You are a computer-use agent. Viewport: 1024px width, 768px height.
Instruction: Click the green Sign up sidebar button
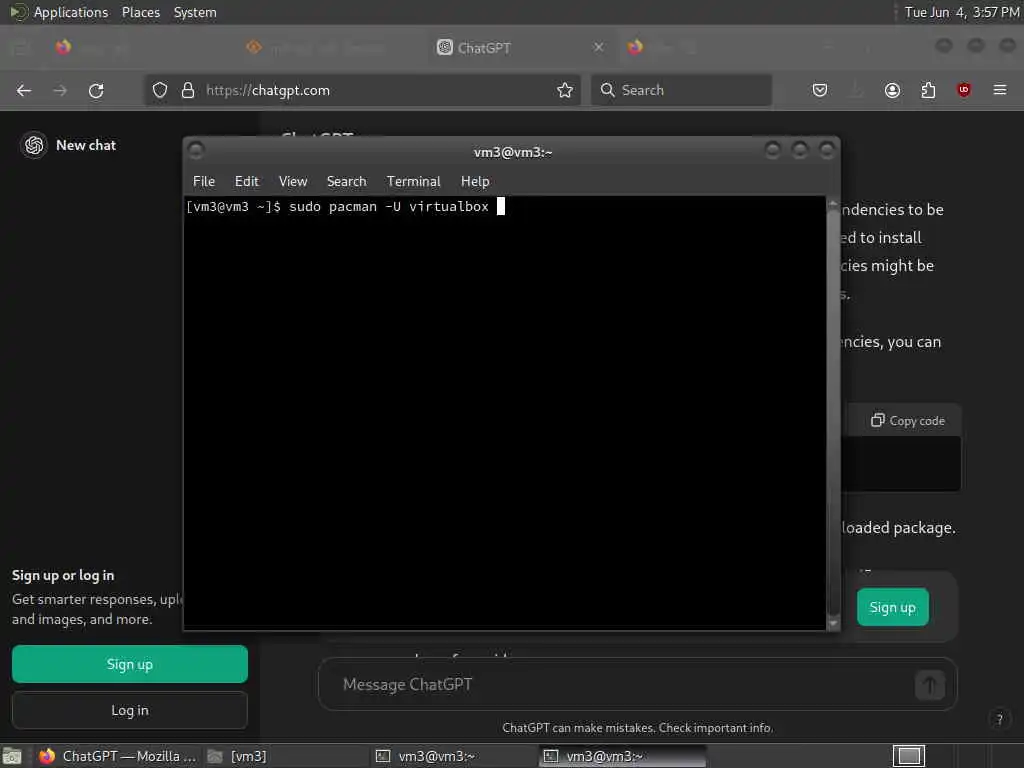pos(130,664)
